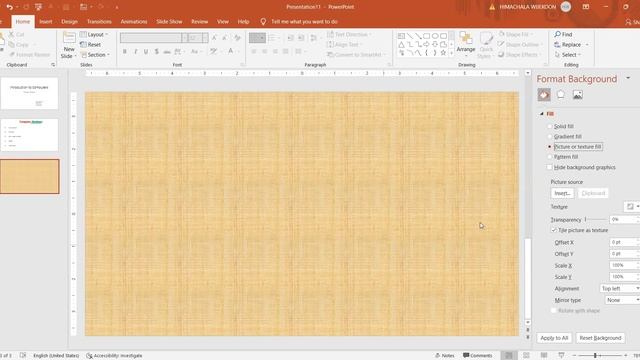Select the second slide thumbnail

(x=29, y=135)
